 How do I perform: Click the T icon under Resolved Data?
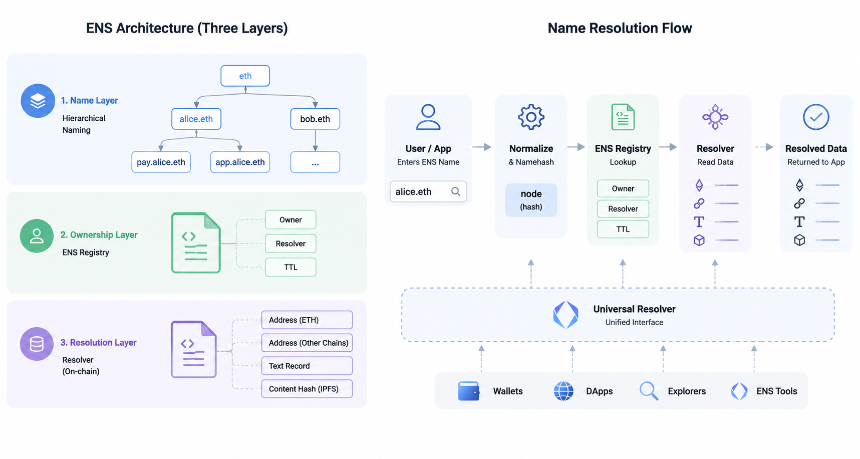(x=800, y=222)
